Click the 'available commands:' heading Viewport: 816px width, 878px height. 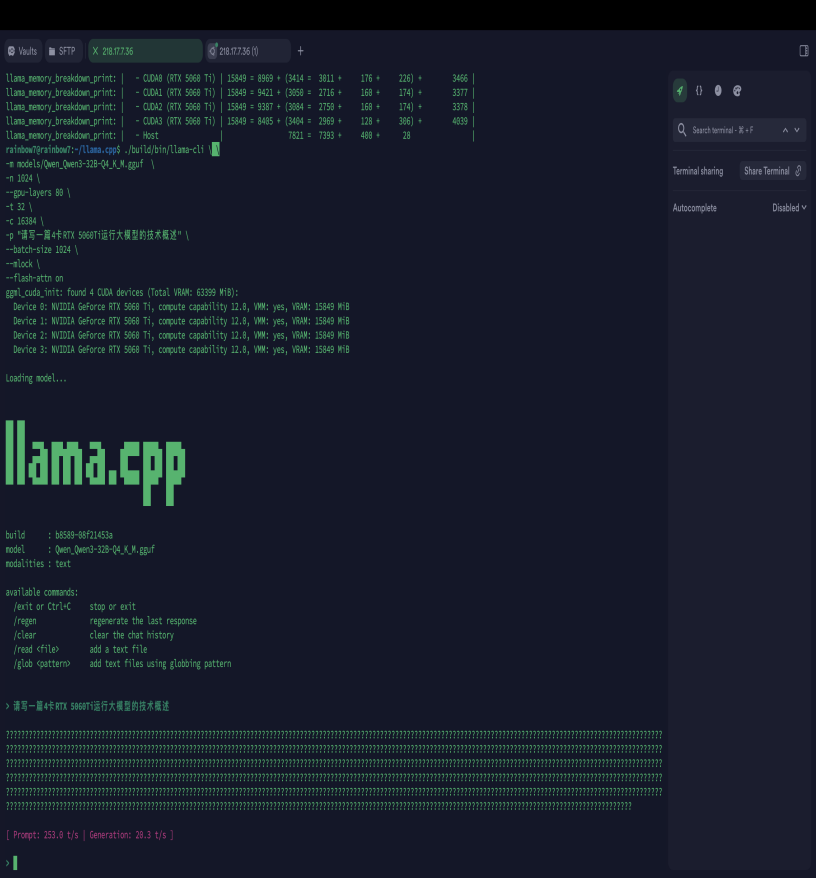tap(42, 592)
